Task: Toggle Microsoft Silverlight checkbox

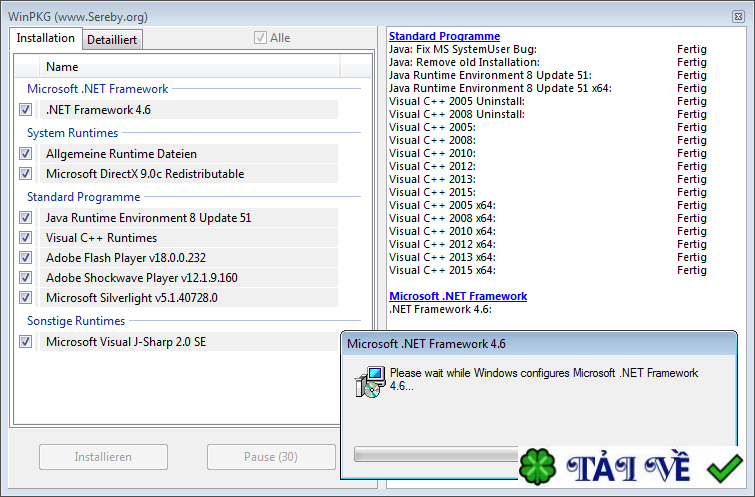Action: pos(26,298)
